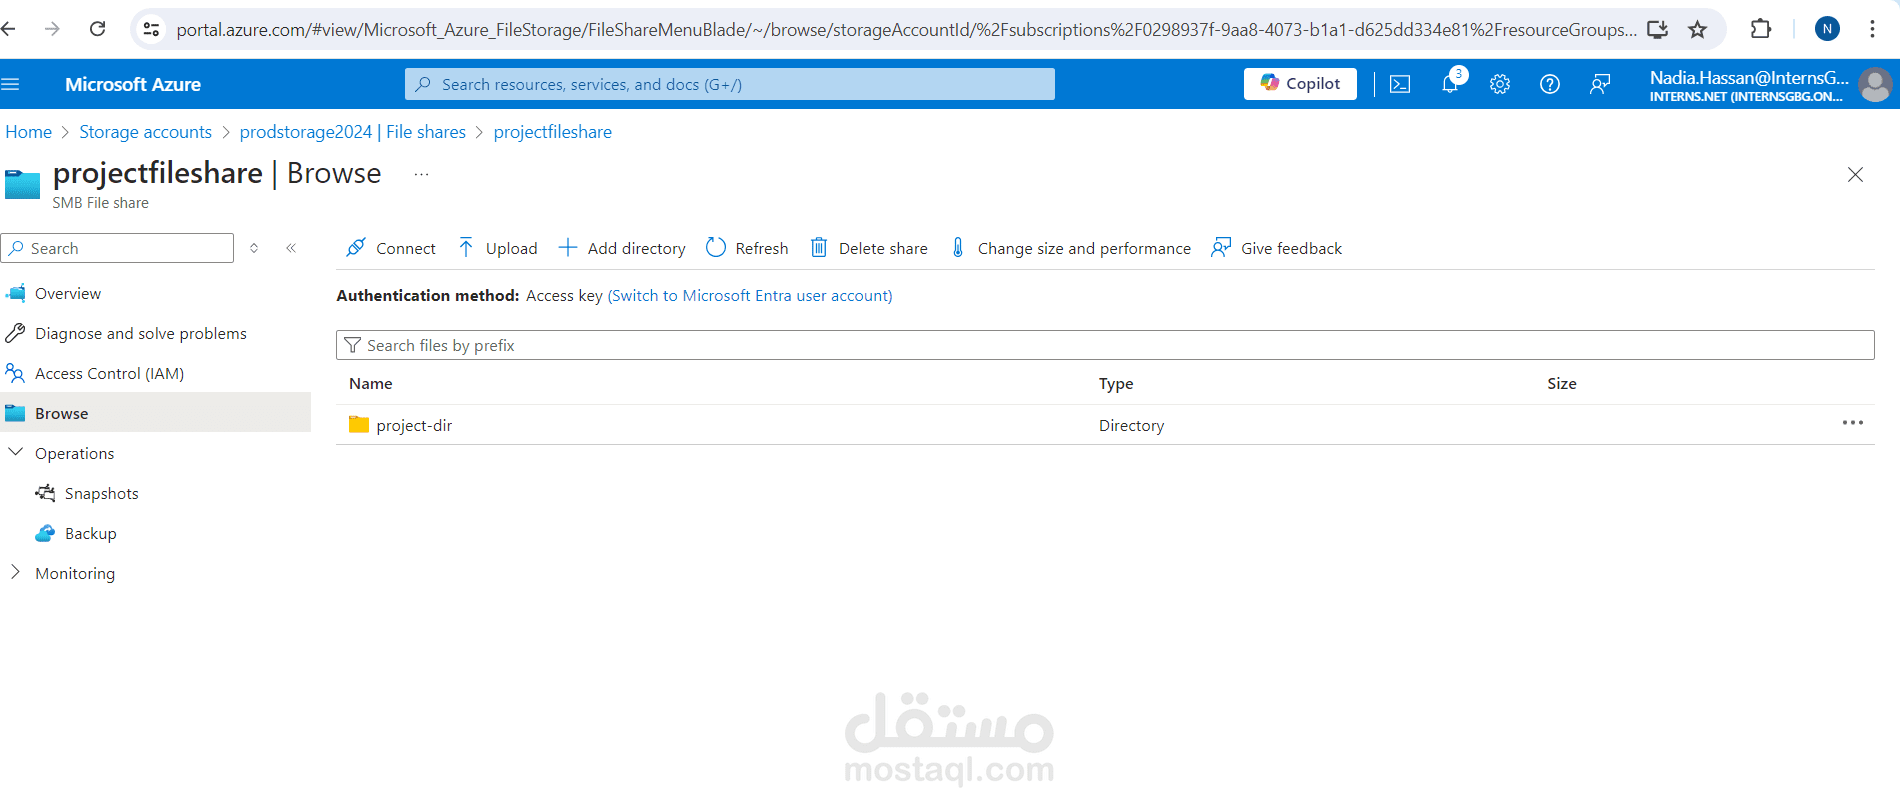Click the Copilot button
This screenshot has height=804, width=1900.
(1300, 84)
